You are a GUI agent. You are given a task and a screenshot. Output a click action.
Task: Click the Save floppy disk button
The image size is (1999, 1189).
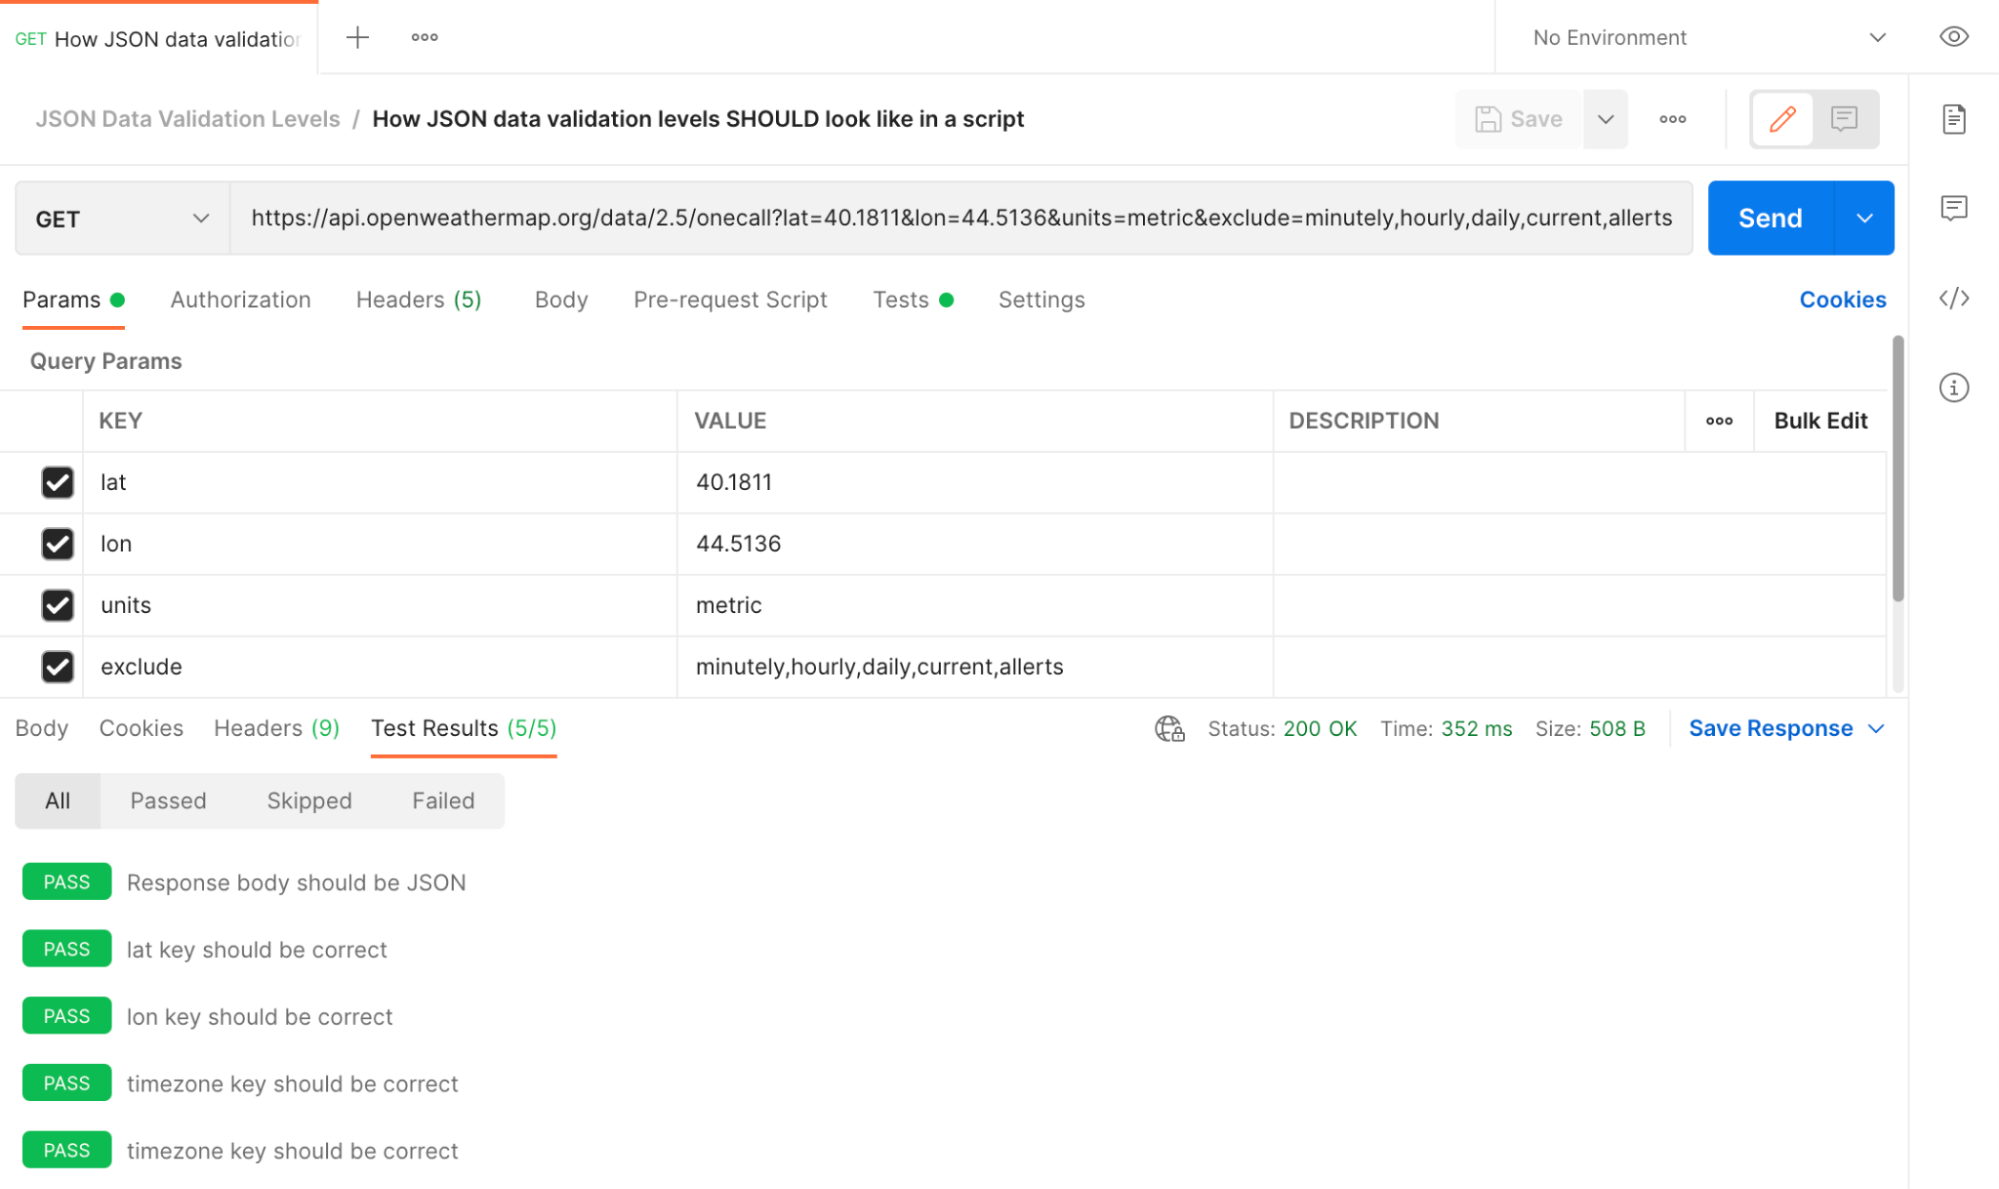1518,119
